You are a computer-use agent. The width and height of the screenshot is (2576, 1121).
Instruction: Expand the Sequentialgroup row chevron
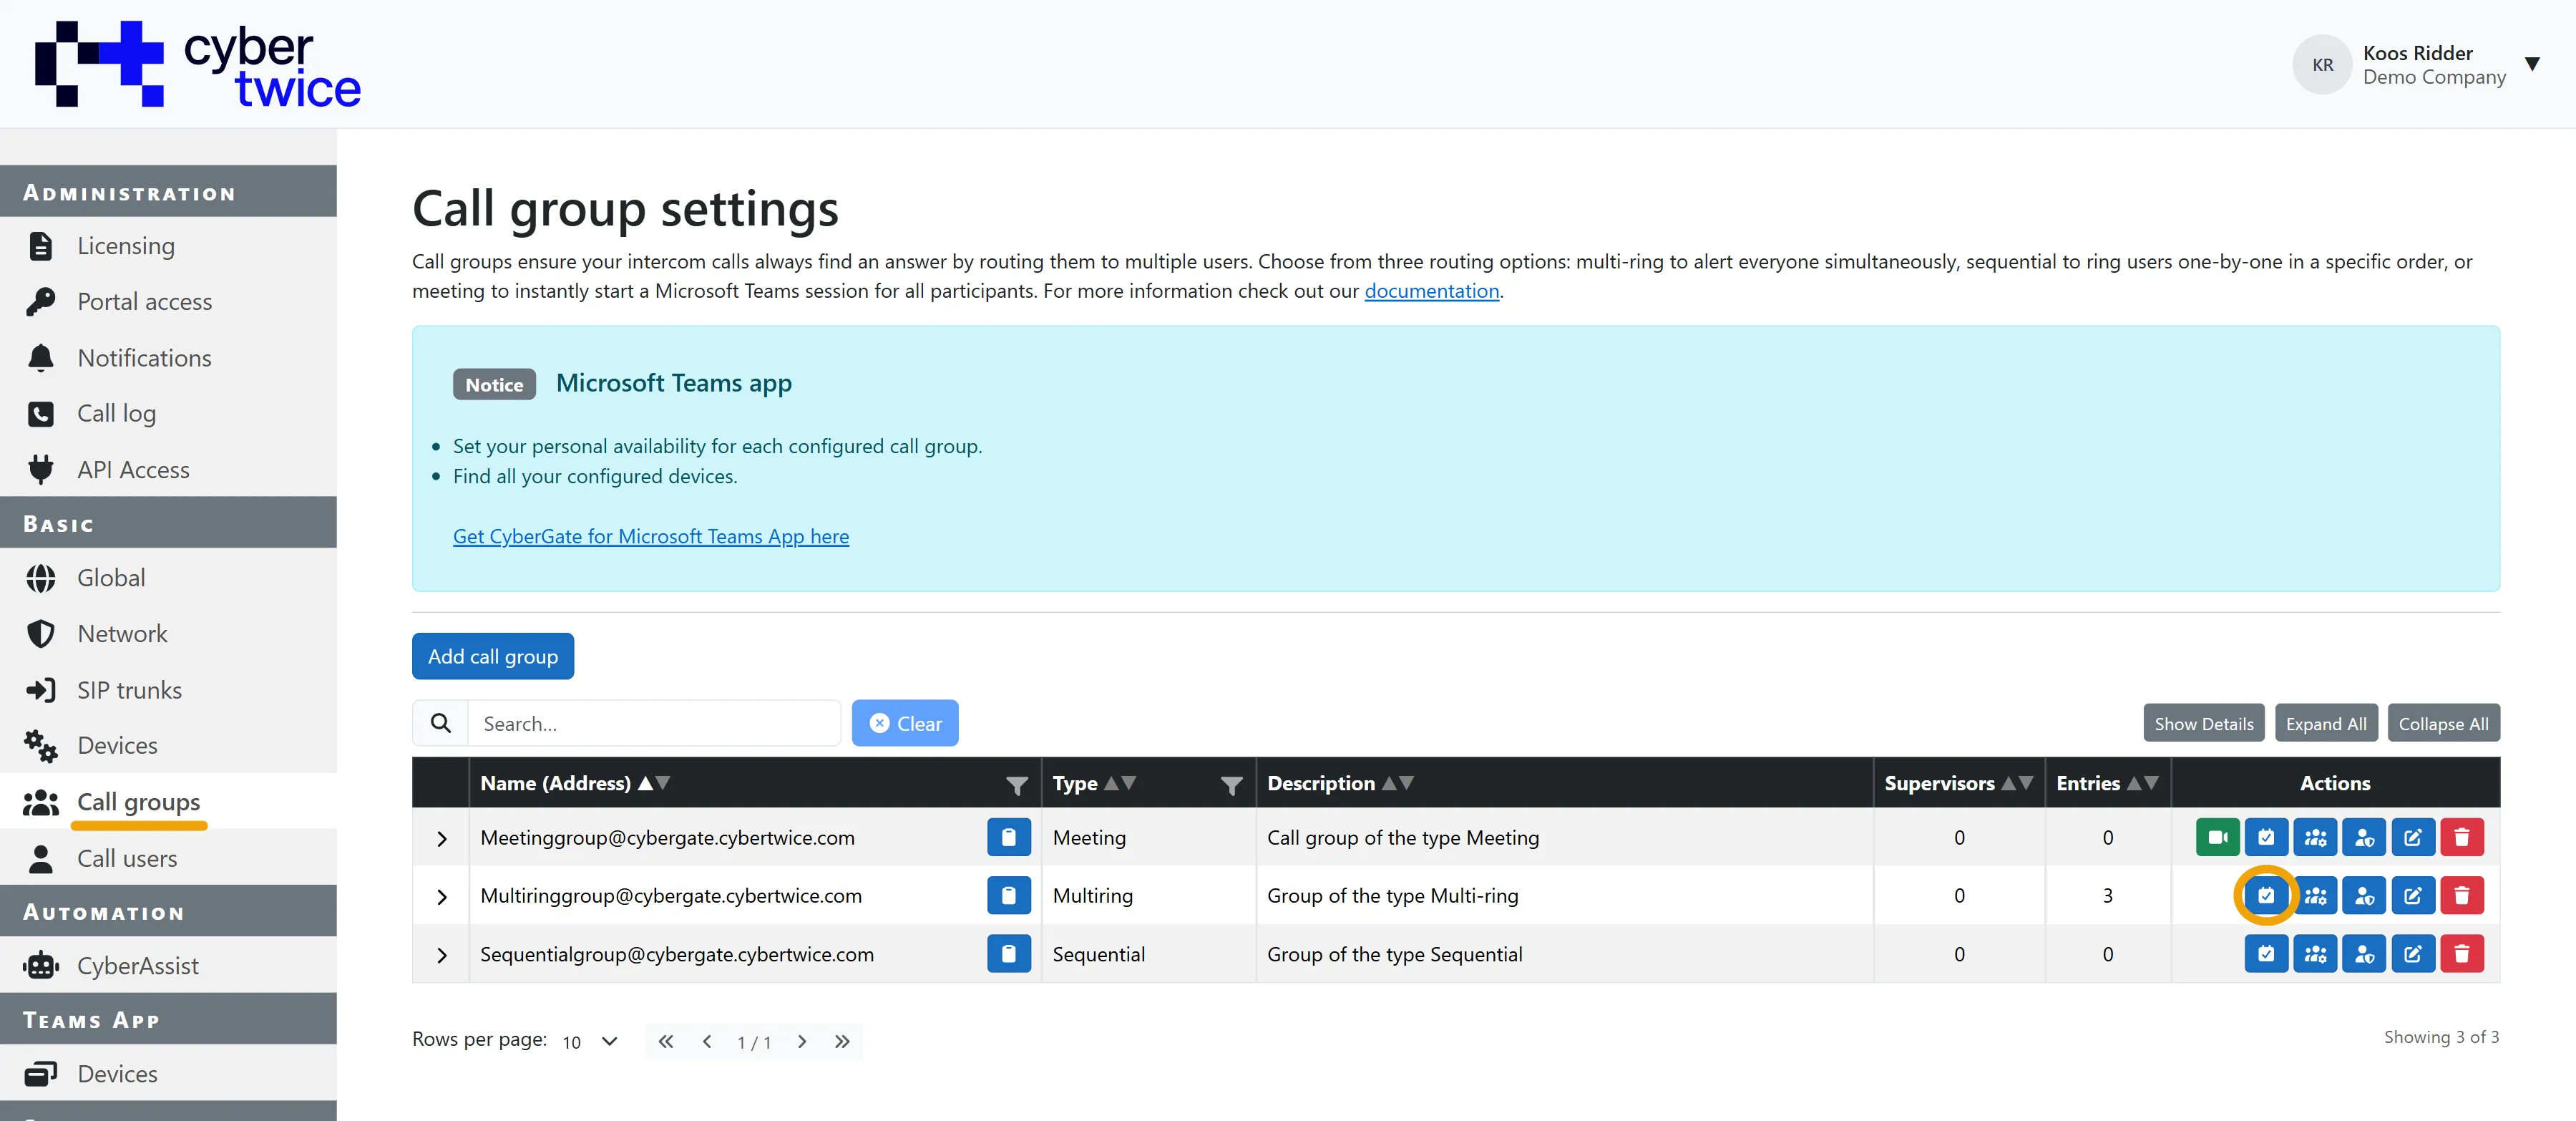point(442,955)
